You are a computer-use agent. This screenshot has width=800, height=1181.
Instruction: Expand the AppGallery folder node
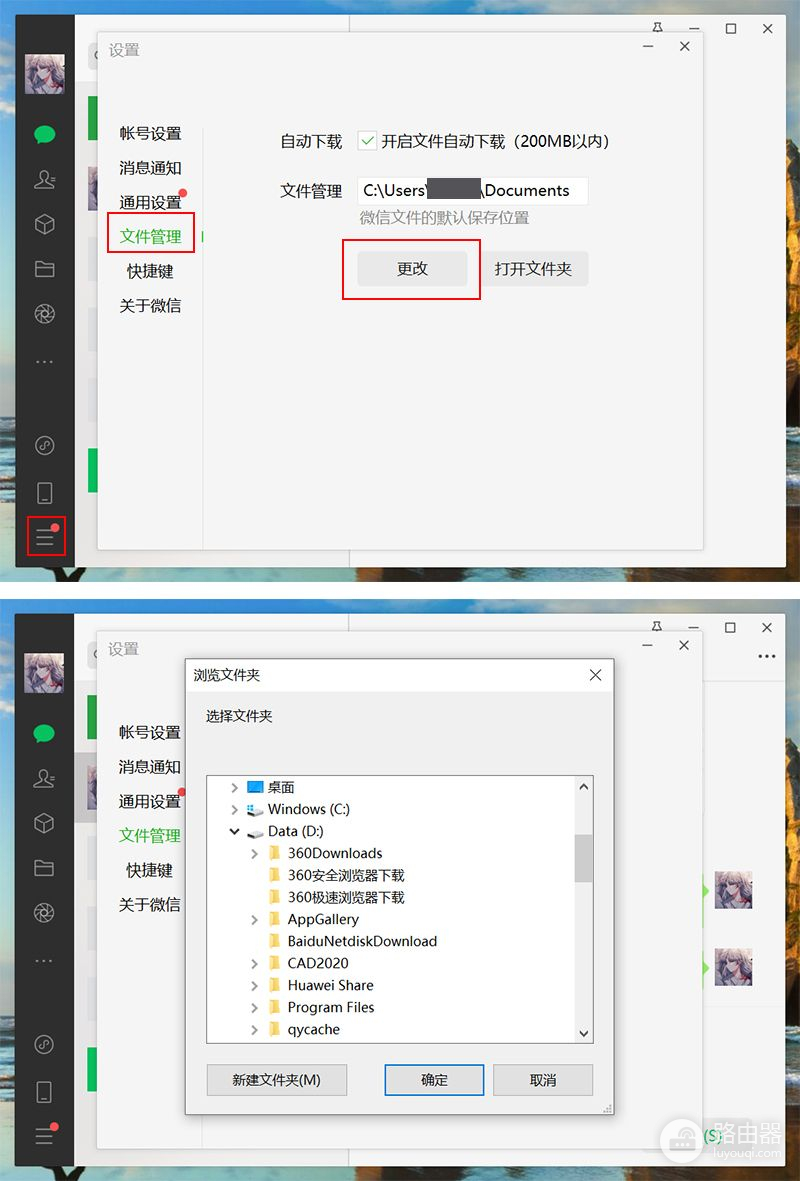(x=255, y=920)
